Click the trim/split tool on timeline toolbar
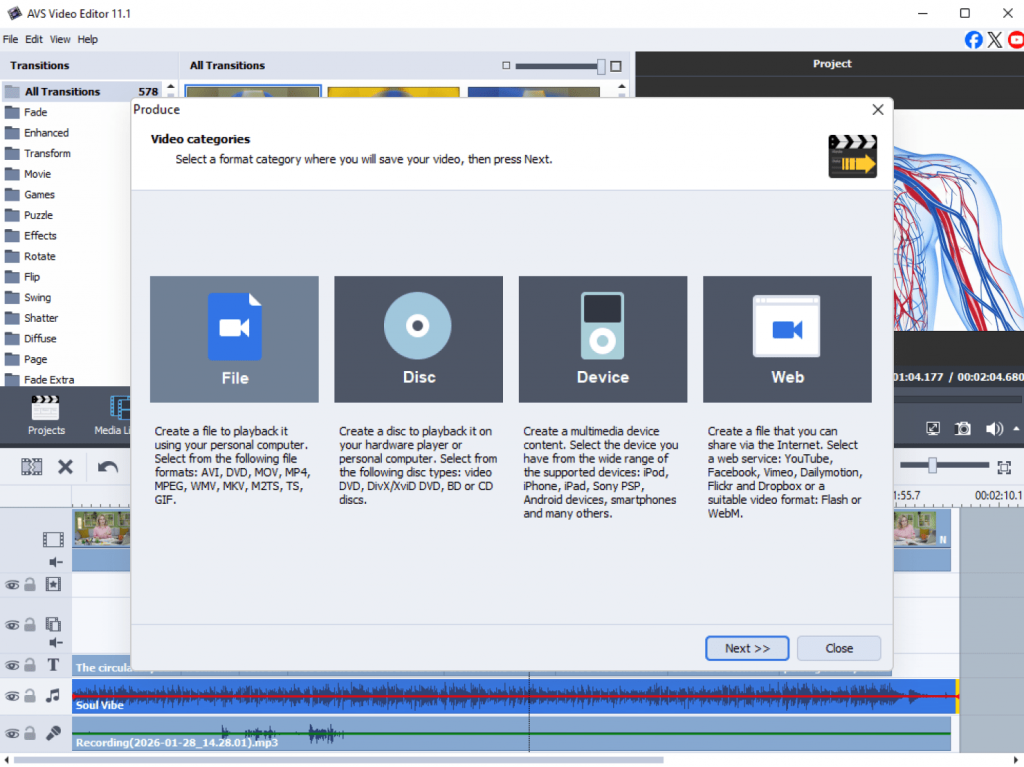The width and height of the screenshot is (1024, 767). pyautogui.click(x=31, y=467)
